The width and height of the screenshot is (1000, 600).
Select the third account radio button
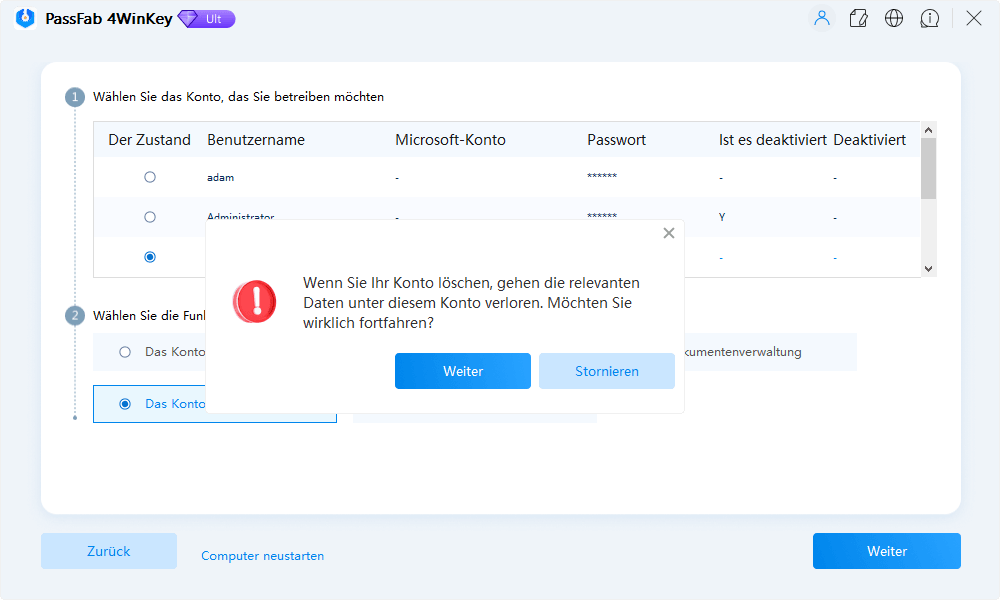150,256
